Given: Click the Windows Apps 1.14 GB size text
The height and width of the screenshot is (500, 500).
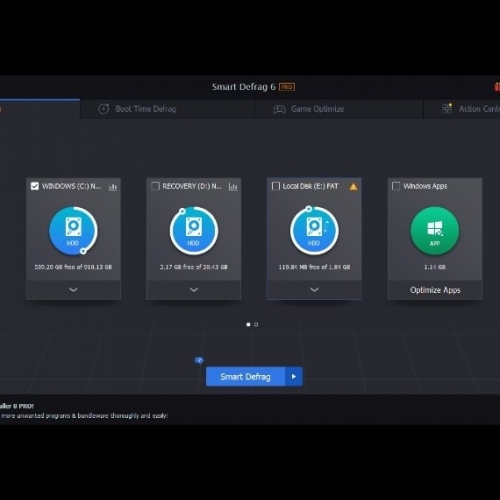Looking at the screenshot, I should point(435,267).
